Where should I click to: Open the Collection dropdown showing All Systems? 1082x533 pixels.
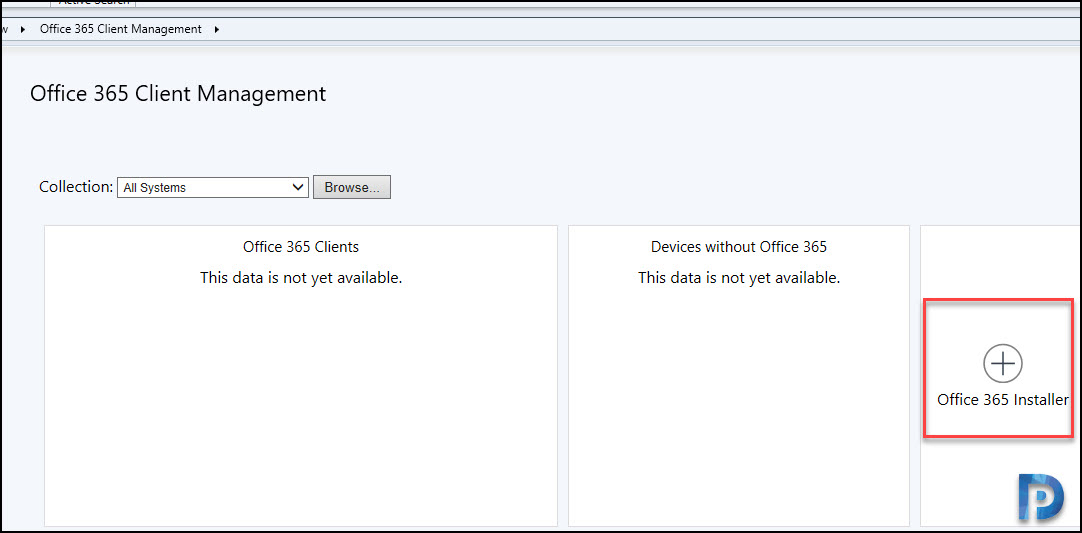pos(213,187)
